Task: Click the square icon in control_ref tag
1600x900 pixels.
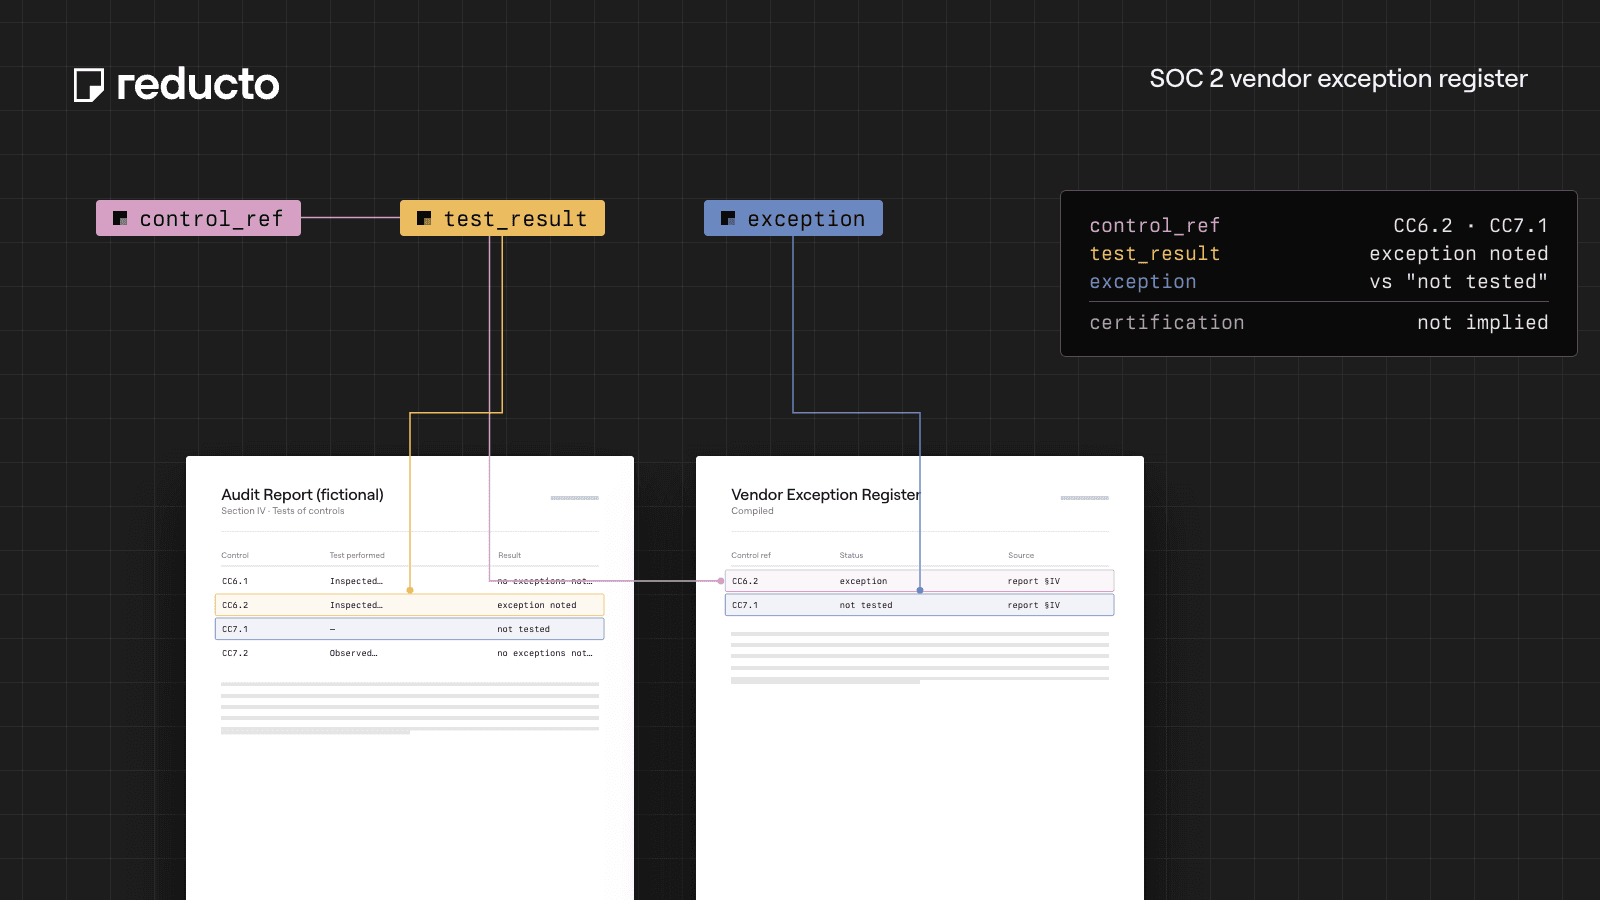Action: [120, 218]
